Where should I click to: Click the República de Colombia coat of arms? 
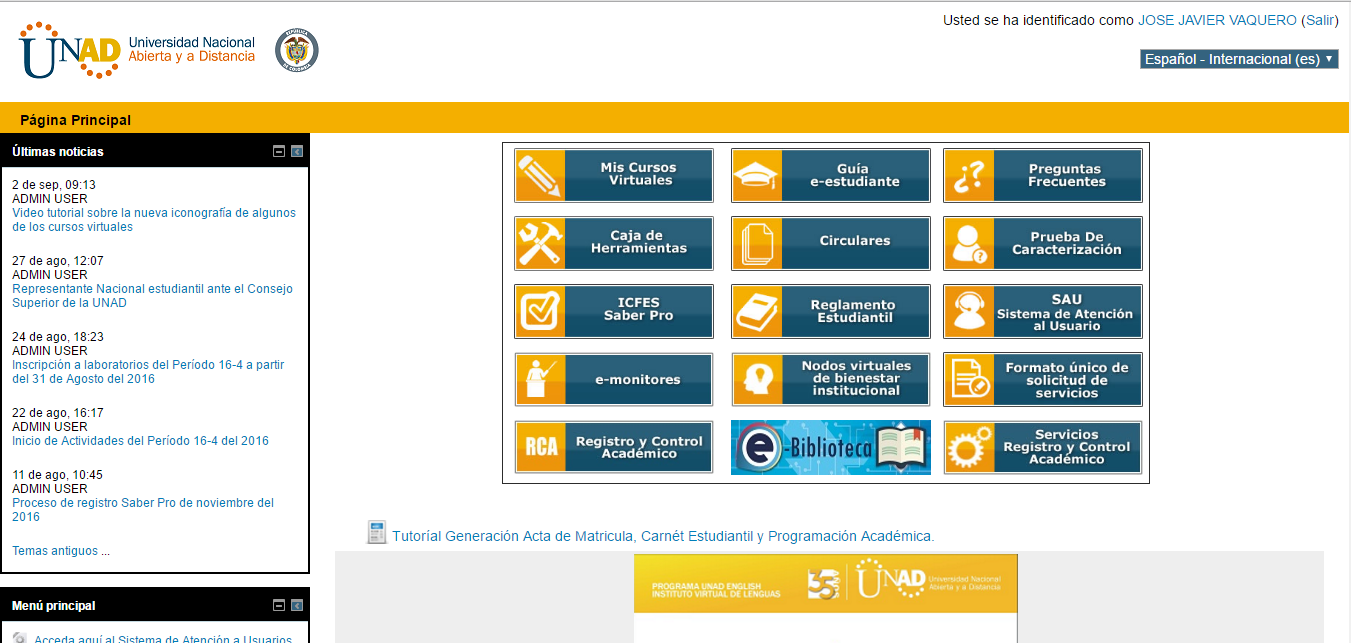(x=297, y=50)
